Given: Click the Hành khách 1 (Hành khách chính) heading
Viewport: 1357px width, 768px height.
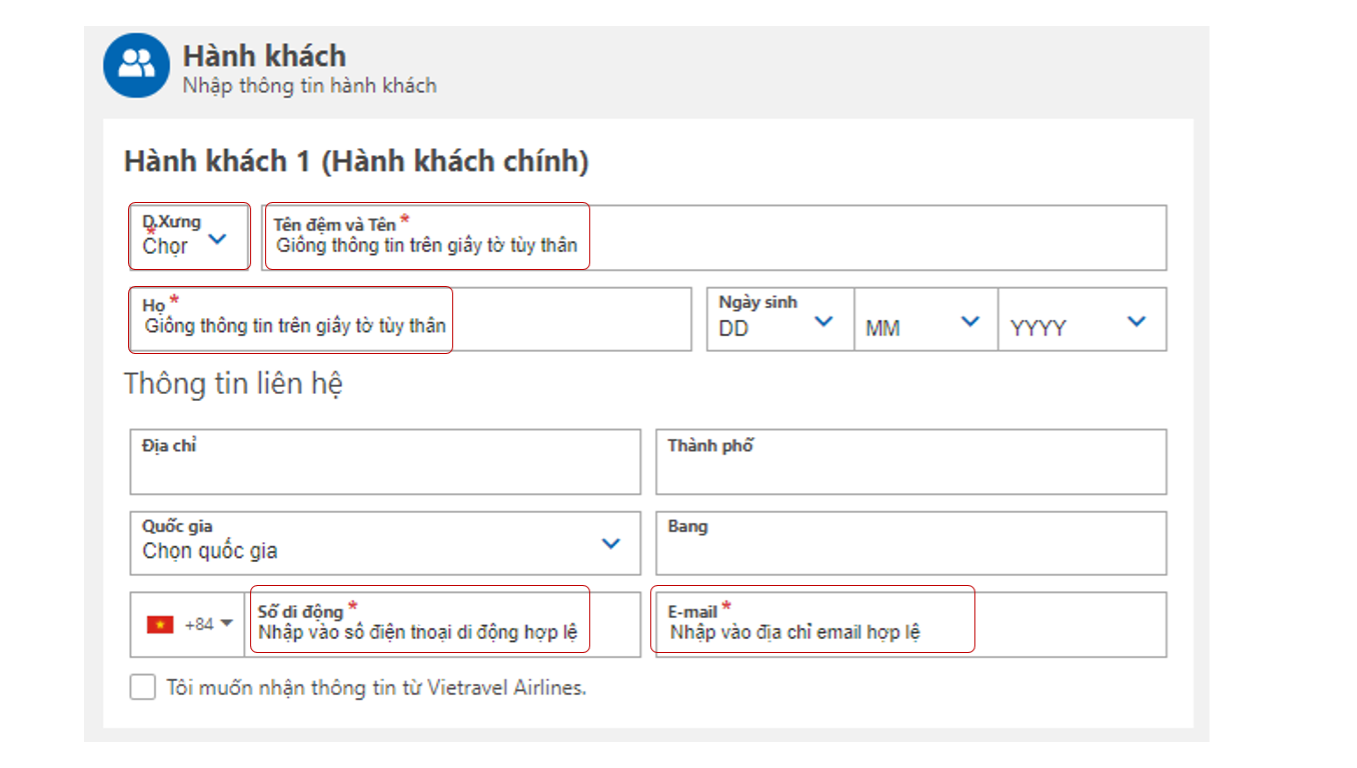Looking at the screenshot, I should (x=356, y=162).
